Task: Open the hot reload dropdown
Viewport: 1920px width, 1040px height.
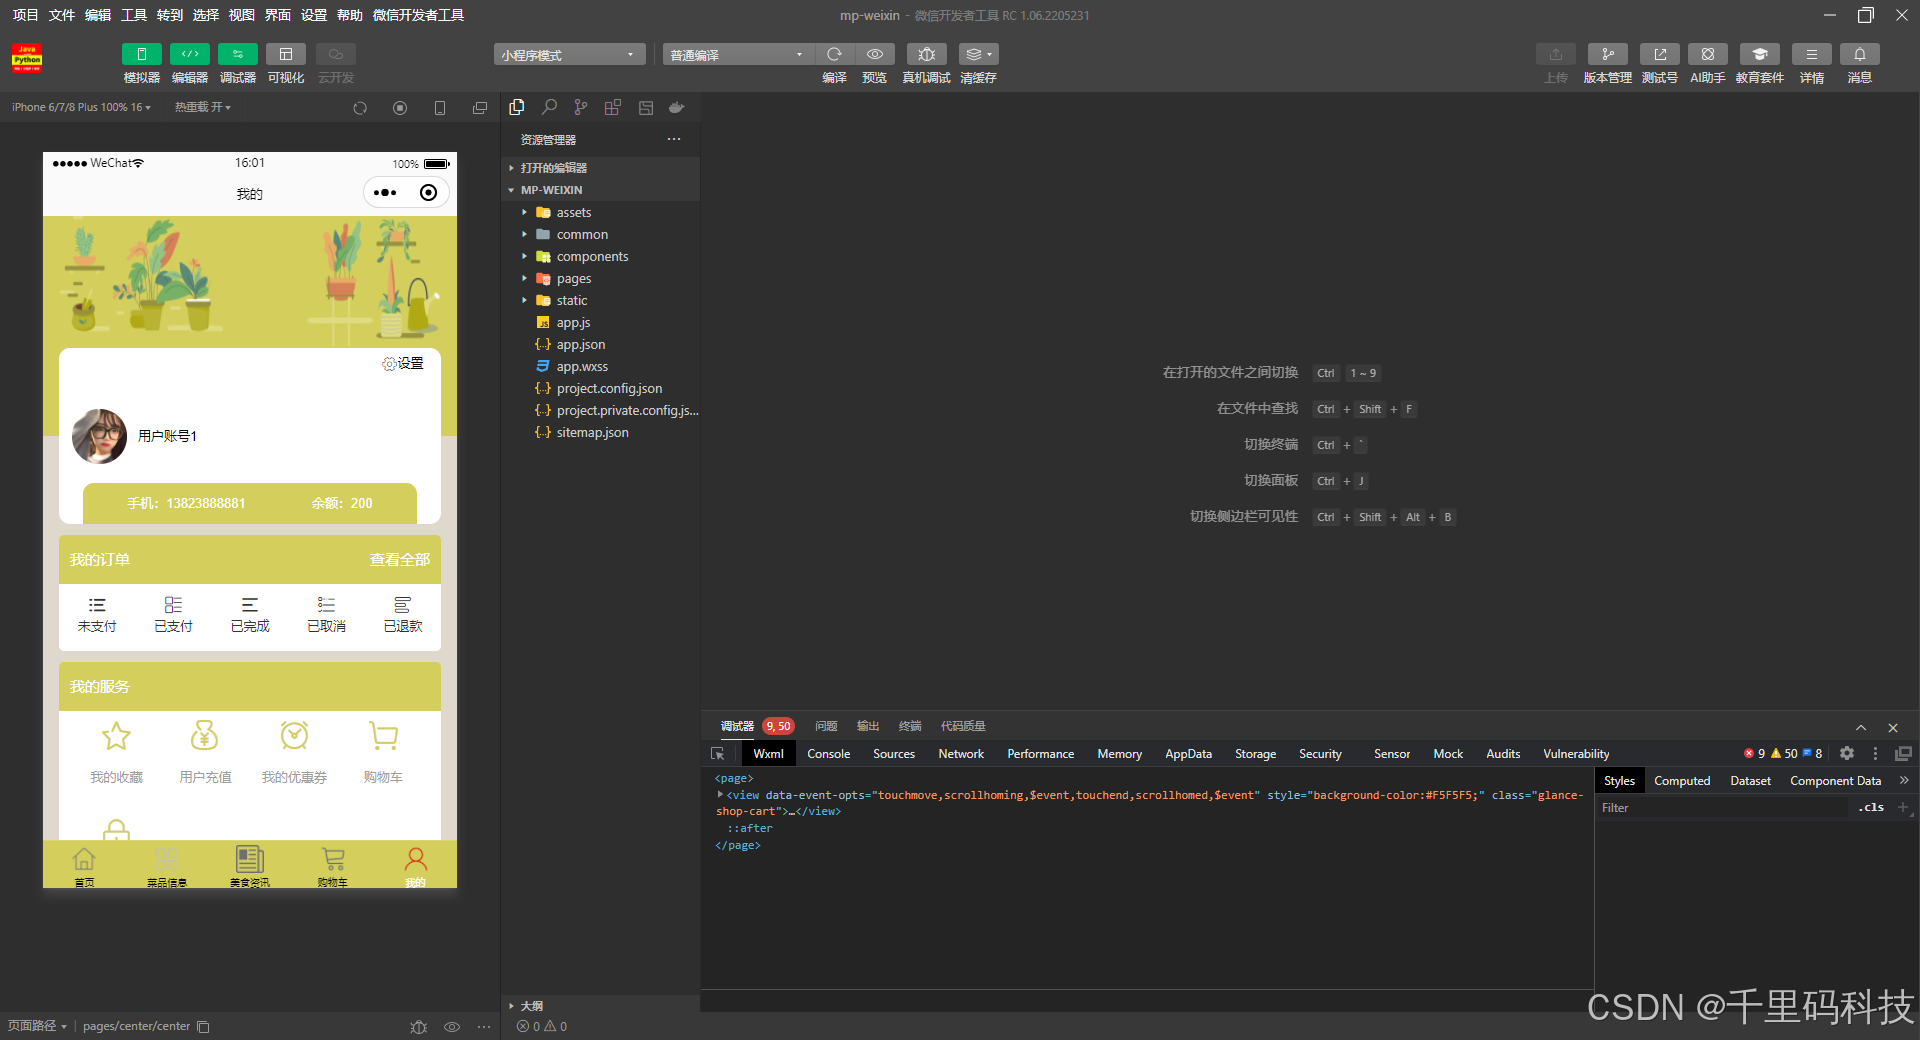Action: click(202, 107)
